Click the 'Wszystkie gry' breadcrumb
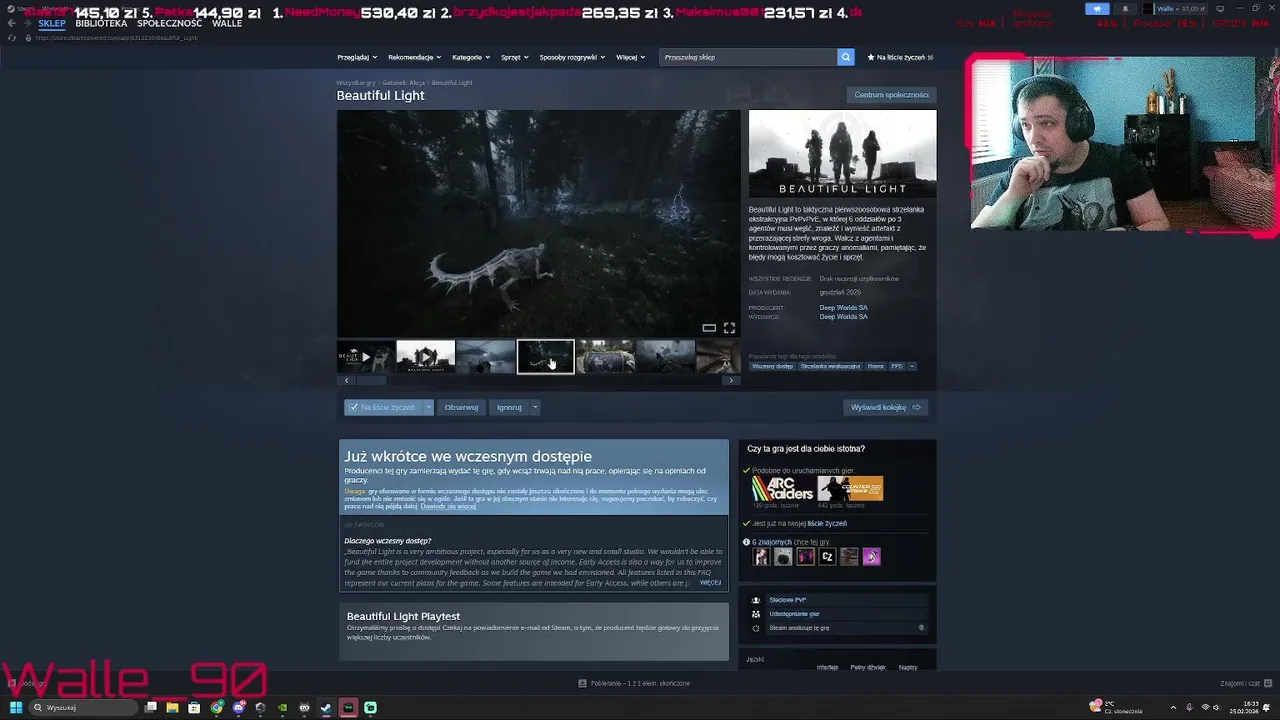The image size is (1280, 720). point(356,82)
